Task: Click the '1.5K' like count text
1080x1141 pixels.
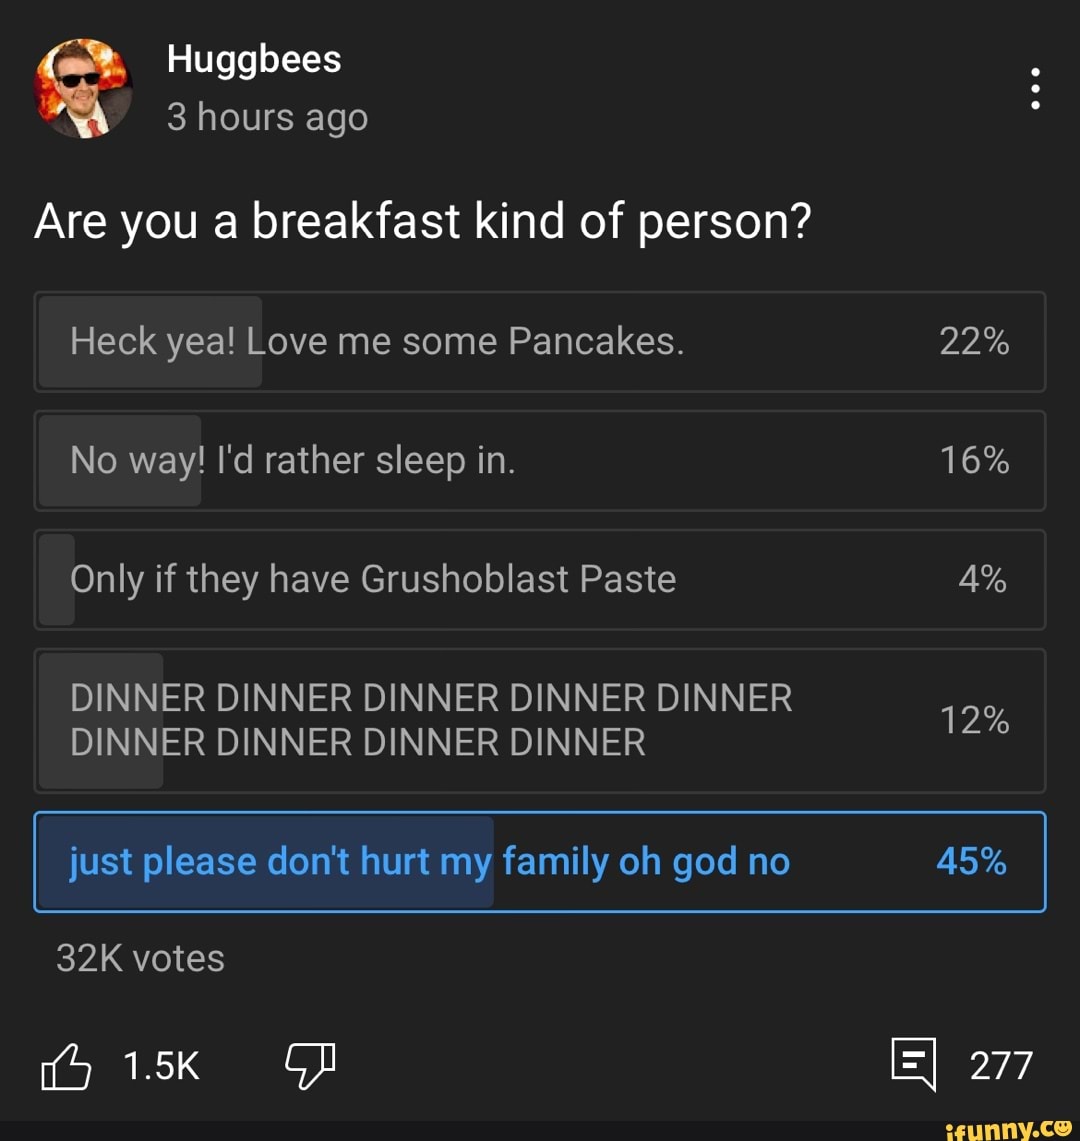Action: (x=160, y=1066)
